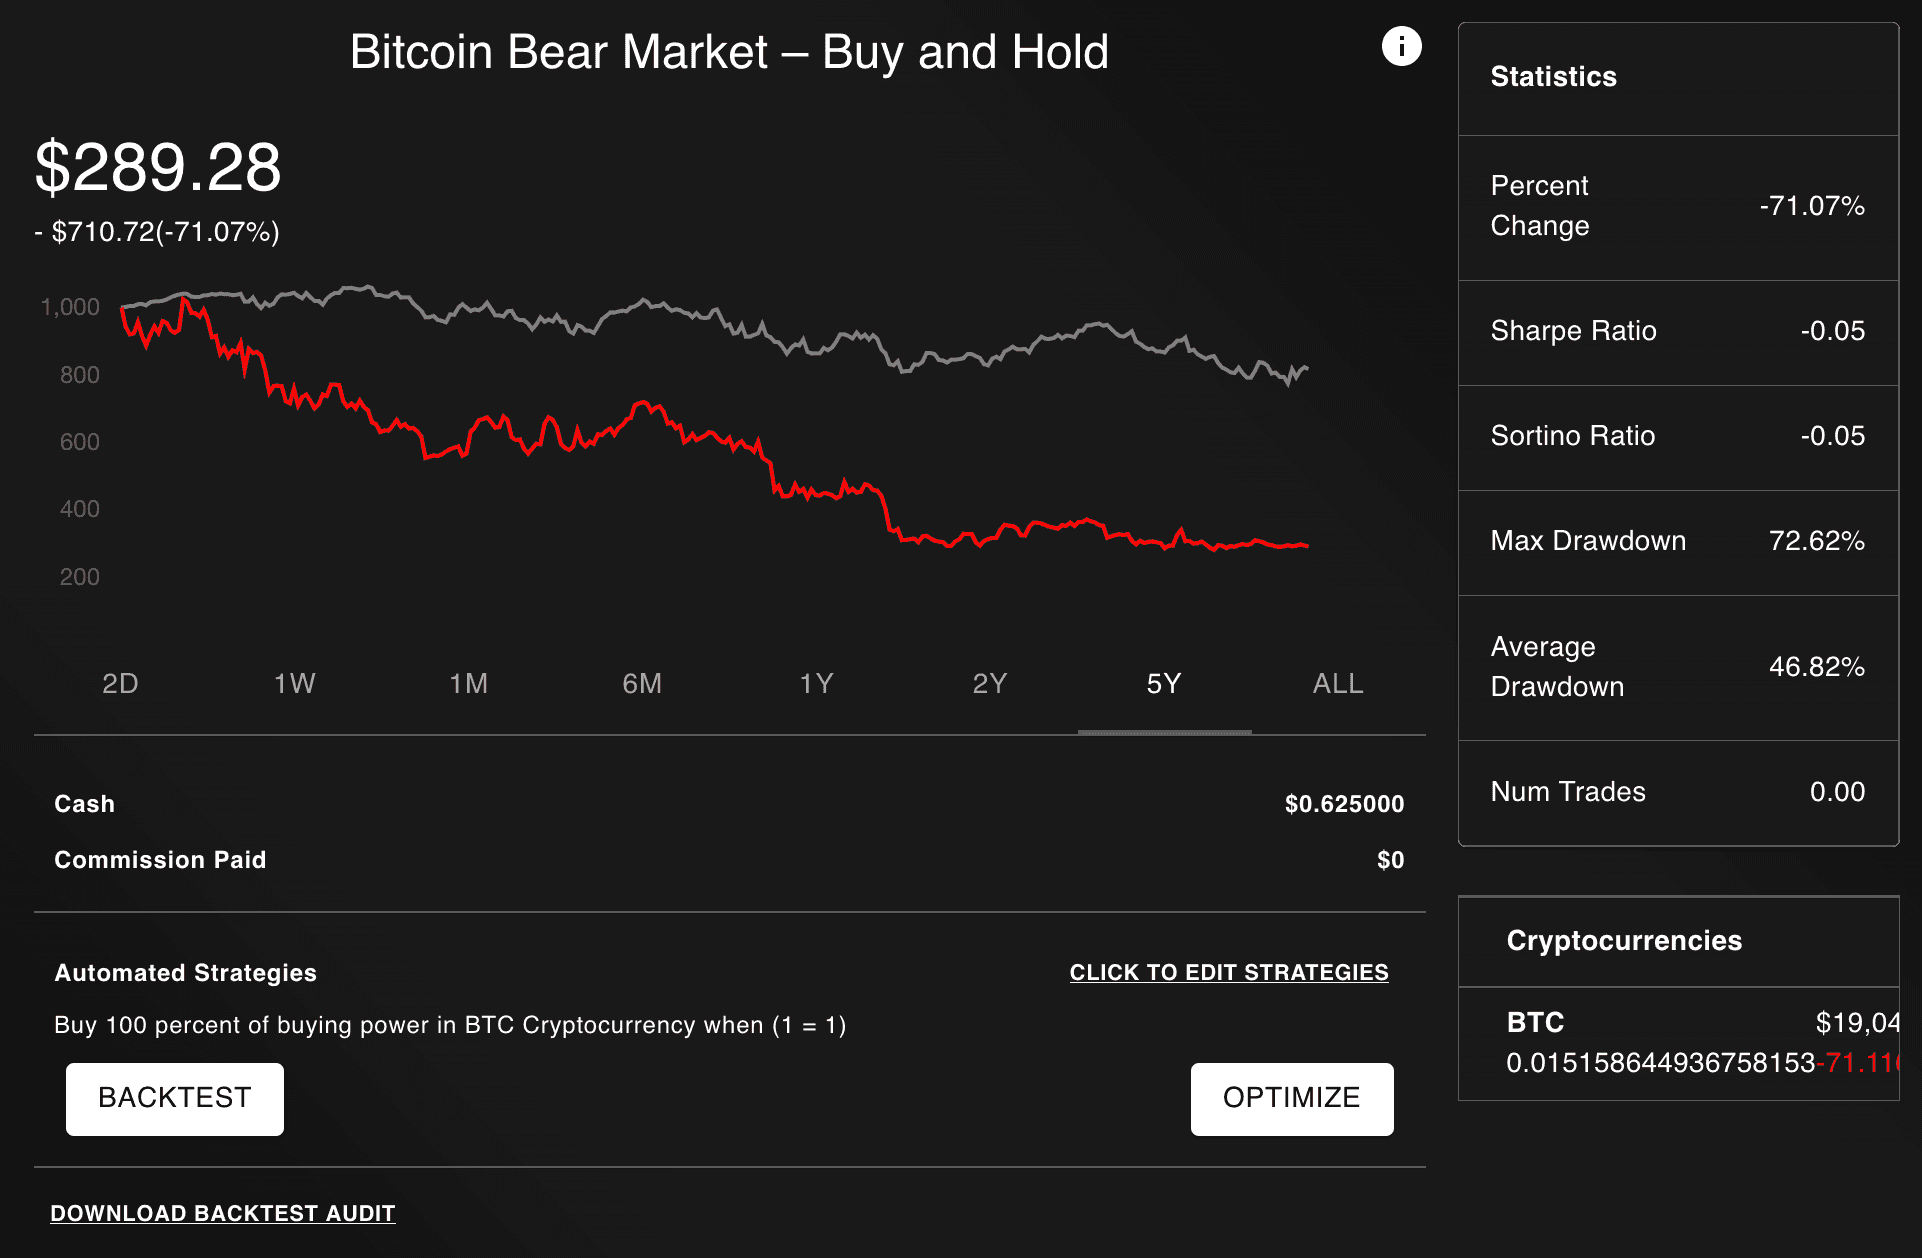Viewport: 1922px width, 1258px height.
Task: View the 2Y performance chart
Action: pos(990,683)
